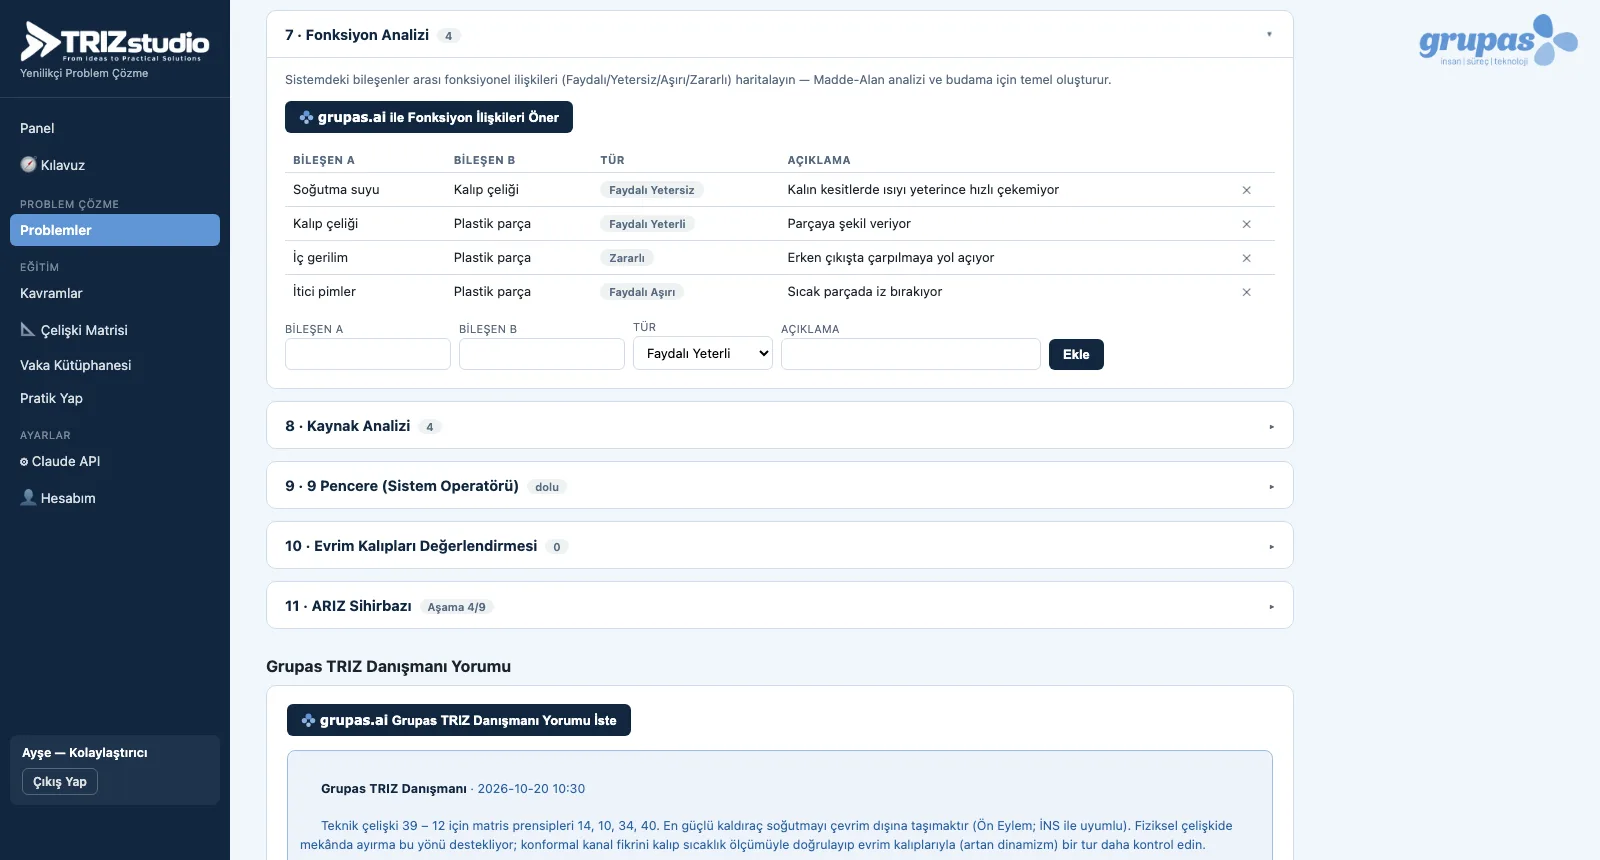Screen dimensions: 1600x860
Task: Click the Zararlı type badge
Action: (x=627, y=258)
